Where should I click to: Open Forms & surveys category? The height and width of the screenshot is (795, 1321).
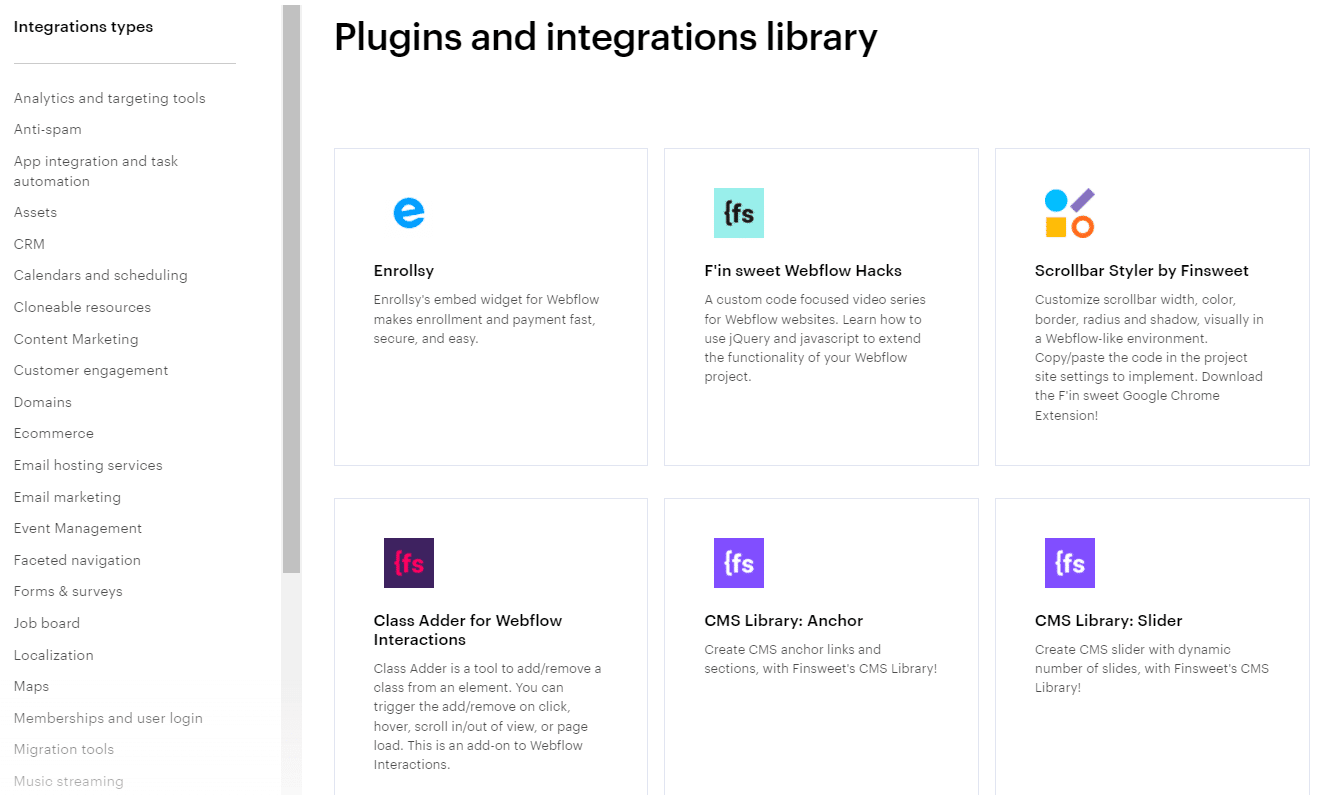tap(68, 591)
